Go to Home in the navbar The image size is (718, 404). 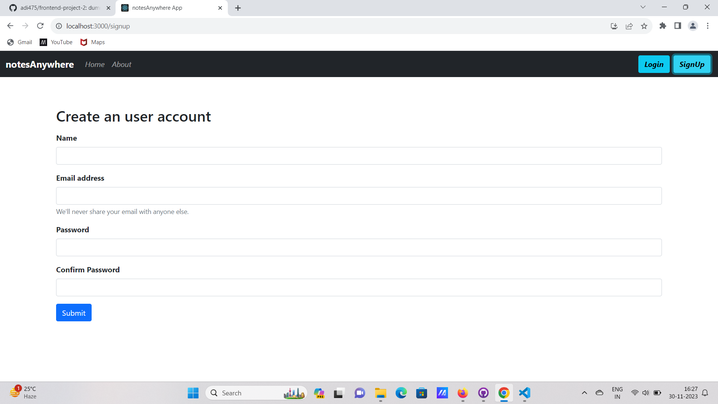click(95, 65)
